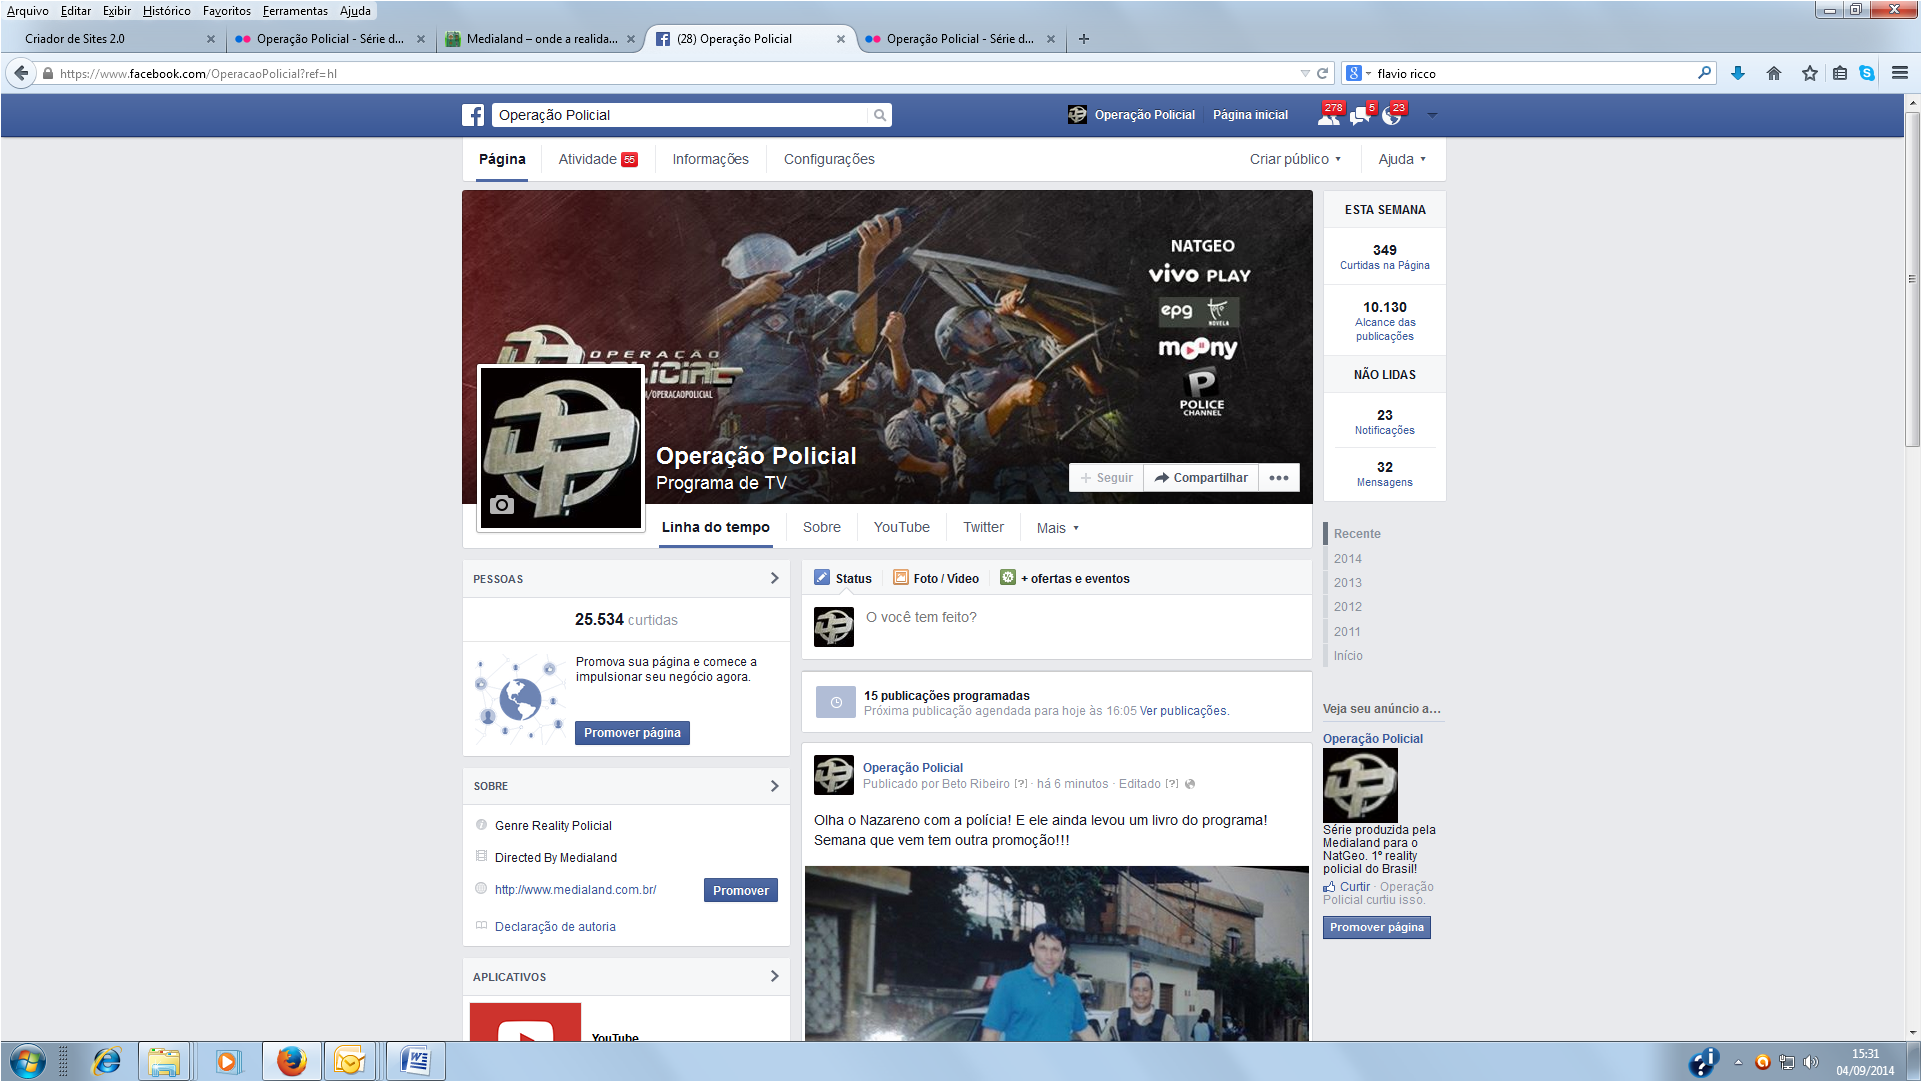This screenshot has width=1922, height=1082.
Task: Switch to the Atividade tab
Action: click(597, 159)
